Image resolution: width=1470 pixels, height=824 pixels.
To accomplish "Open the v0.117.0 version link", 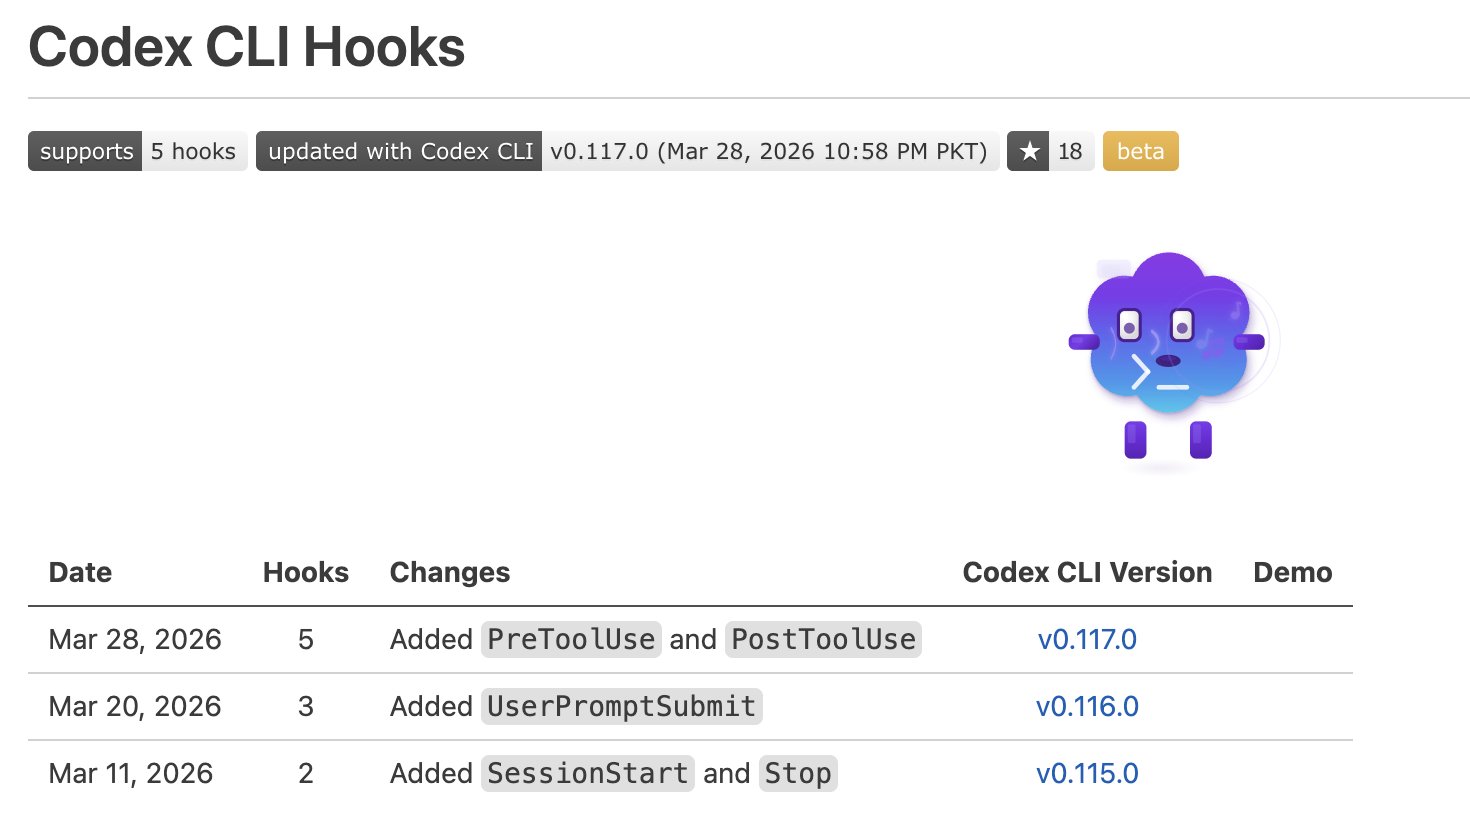I will click(1087, 640).
